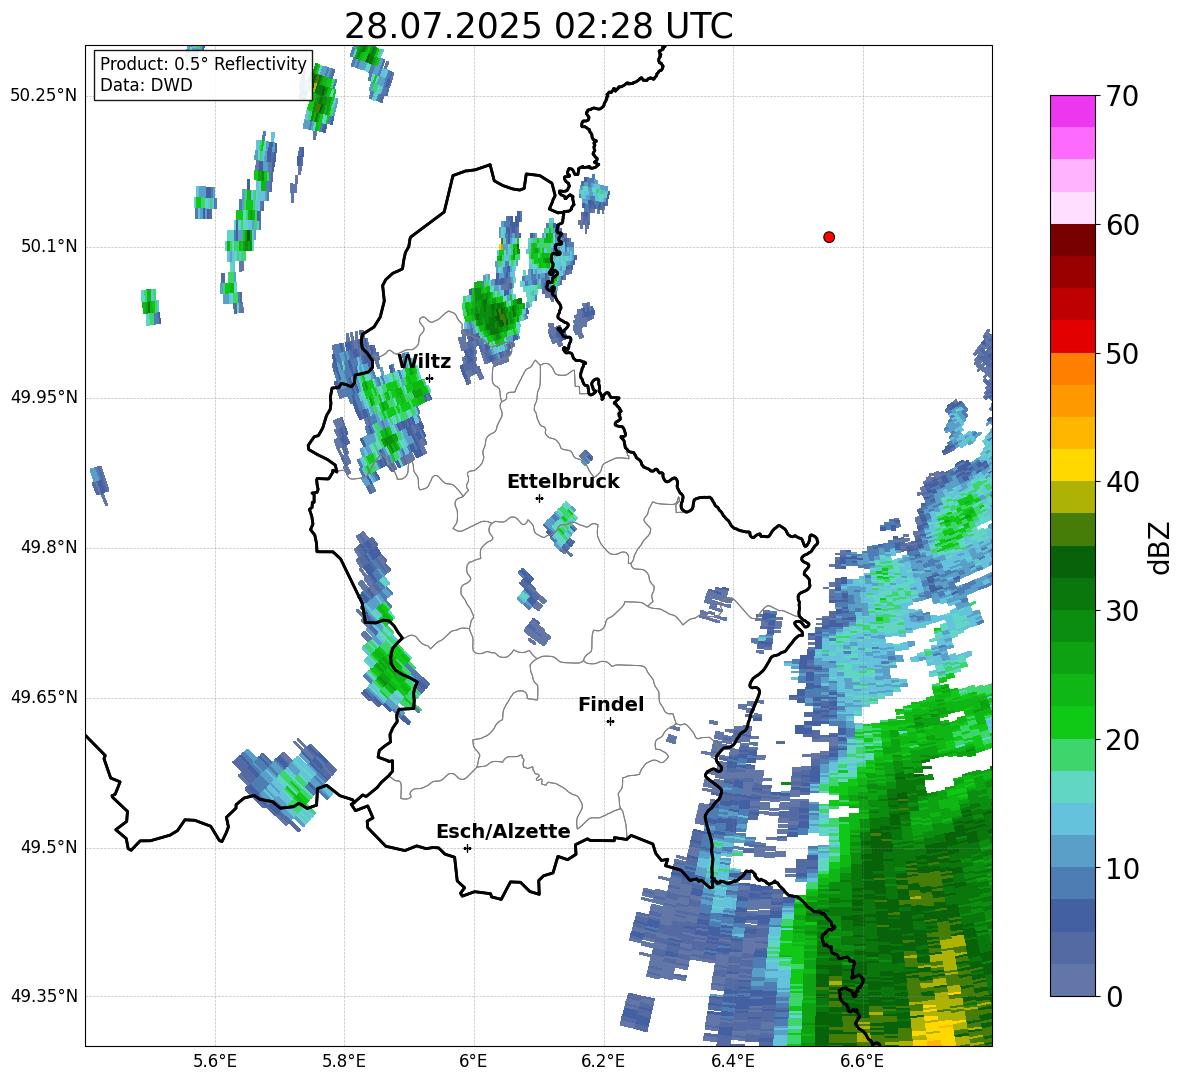The width and height of the screenshot is (1184, 1081).
Task: Click the 50.25°N latitude label
Action: pos(44,96)
